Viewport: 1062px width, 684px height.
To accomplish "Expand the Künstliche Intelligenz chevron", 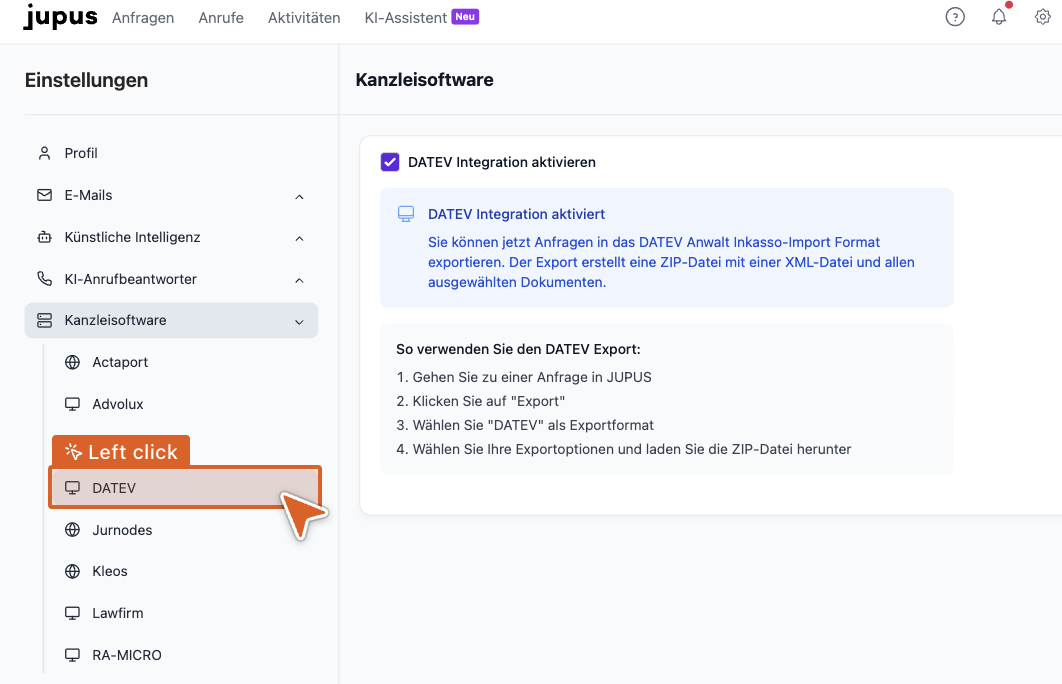I will tap(299, 239).
